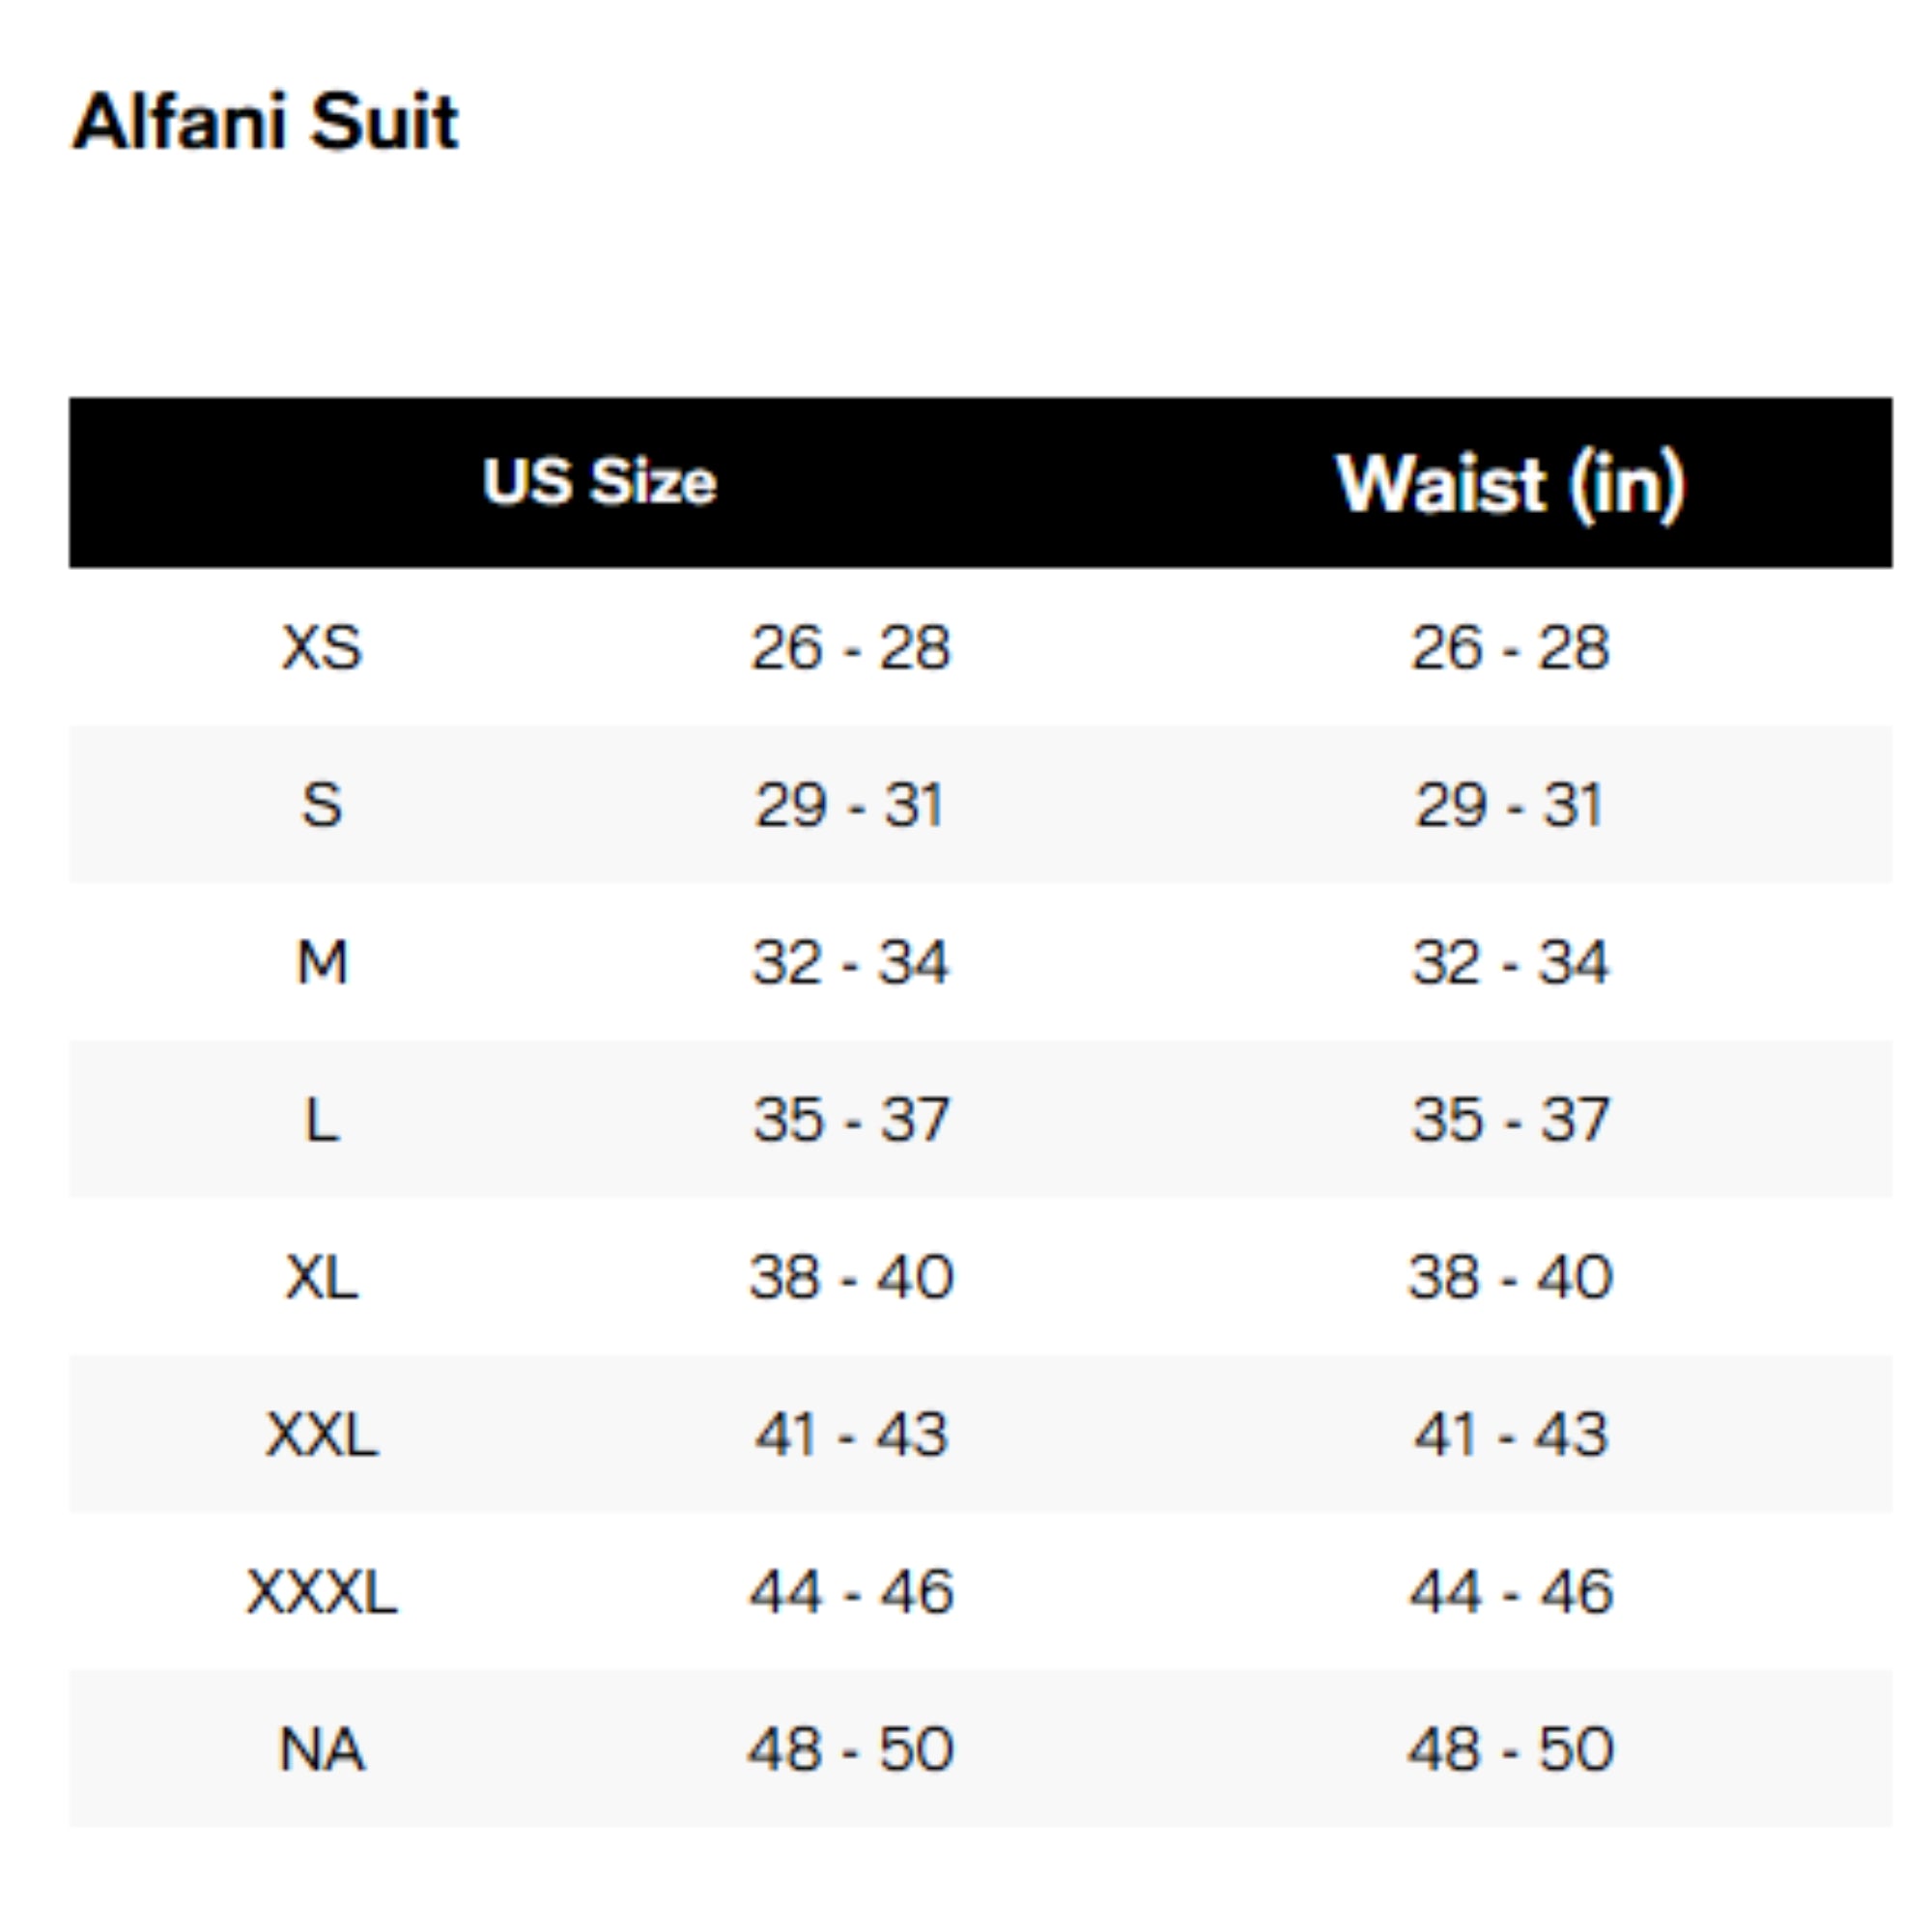The image size is (1932, 1932).
Task: Select the 41 - 43 waist value
Action: pos(1510,1434)
